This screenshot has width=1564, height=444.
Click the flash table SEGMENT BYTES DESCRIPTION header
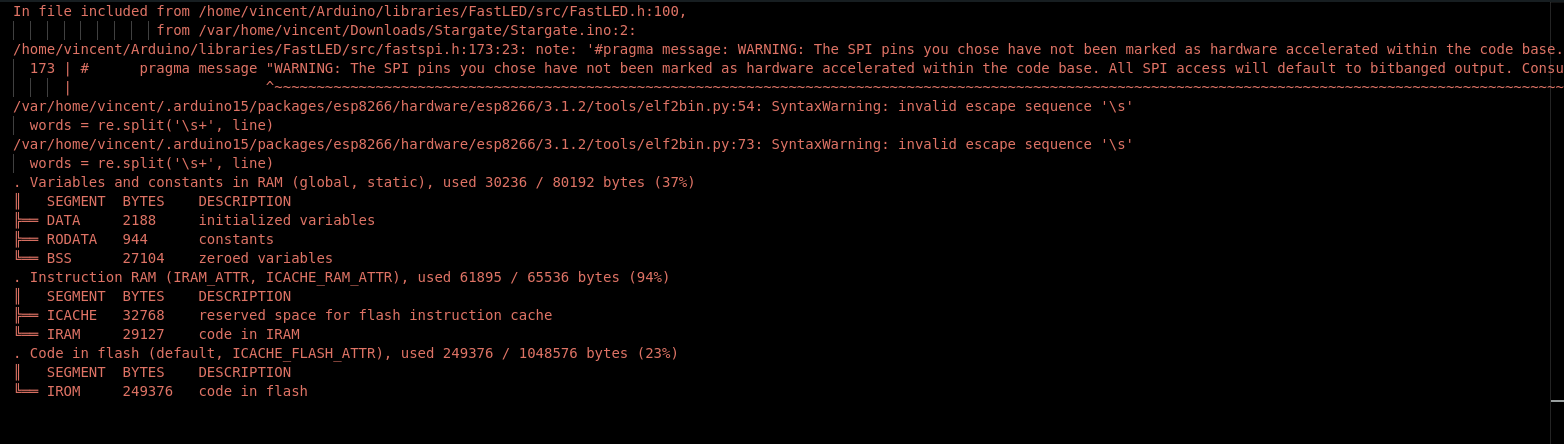click(x=168, y=372)
